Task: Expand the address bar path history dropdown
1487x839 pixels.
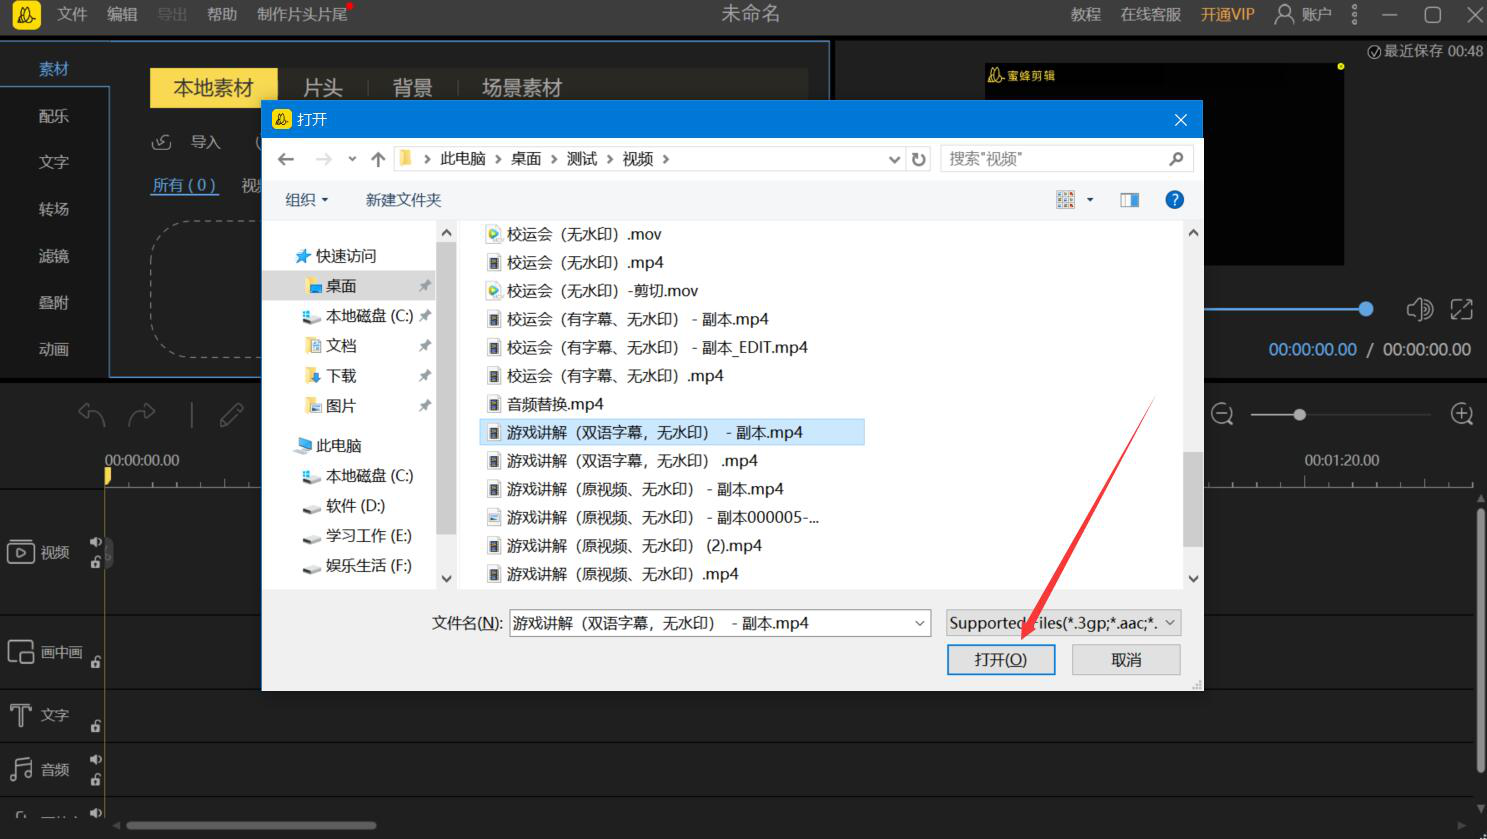Action: 895,159
